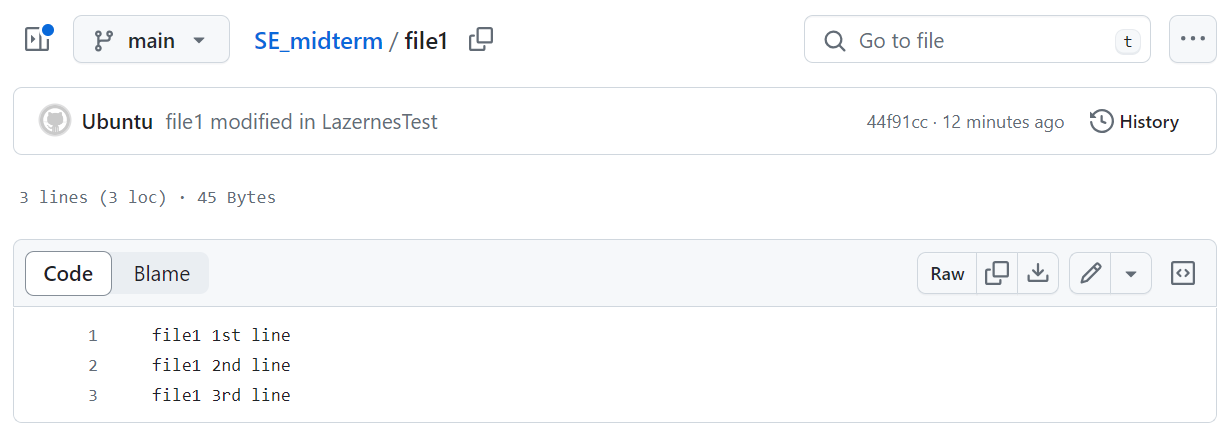Open the Raw file view
1228x439 pixels.
click(947, 274)
